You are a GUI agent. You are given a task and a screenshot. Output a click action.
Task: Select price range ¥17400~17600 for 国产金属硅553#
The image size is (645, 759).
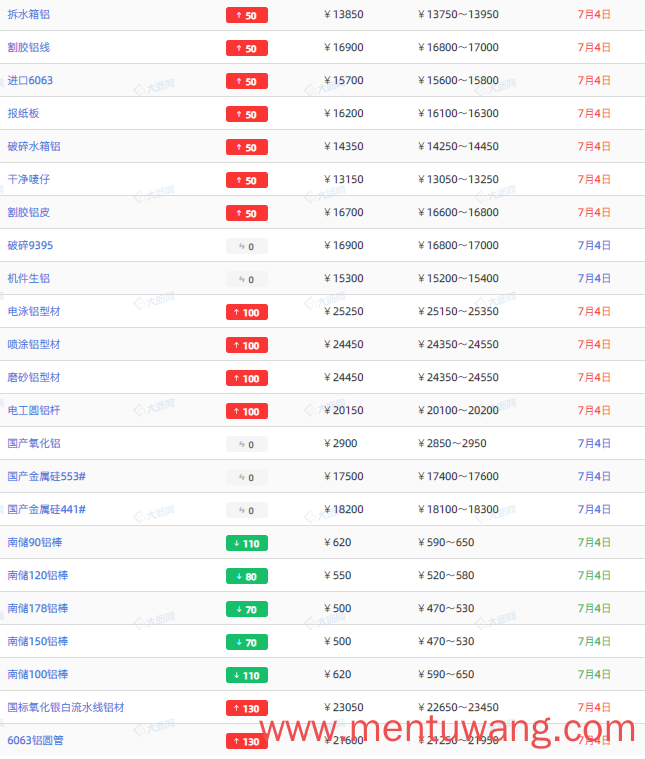coord(458,476)
